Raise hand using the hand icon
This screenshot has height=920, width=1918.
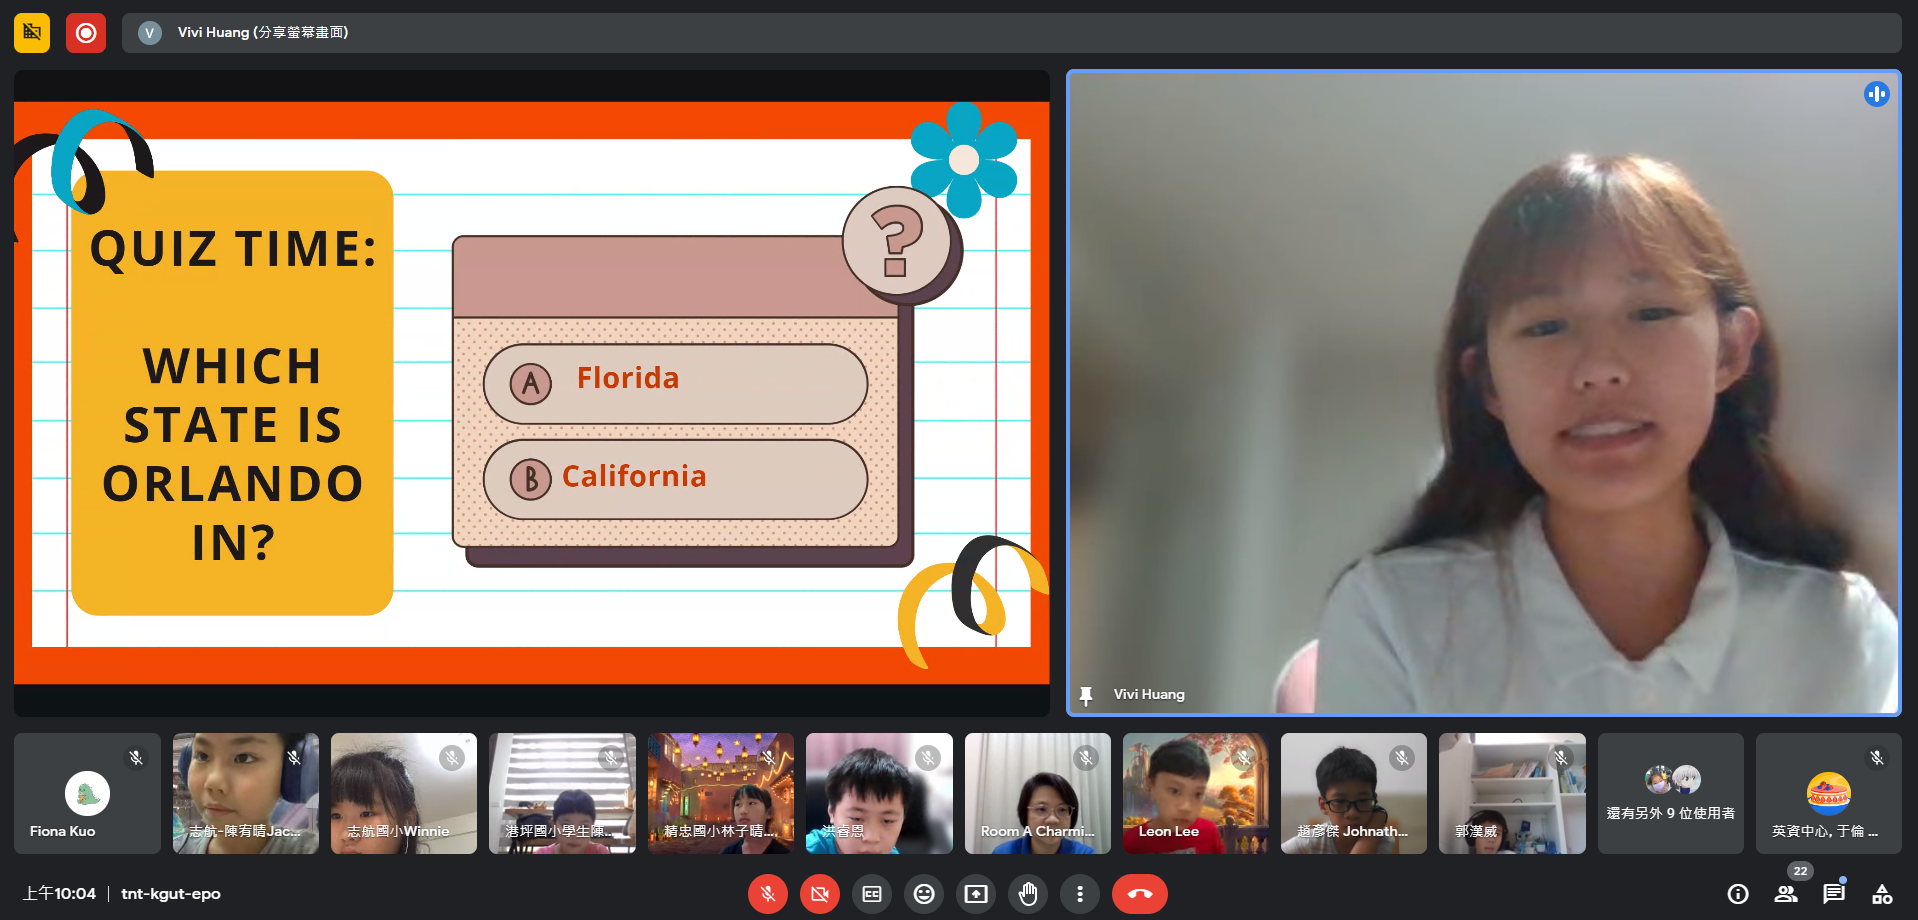1028,894
